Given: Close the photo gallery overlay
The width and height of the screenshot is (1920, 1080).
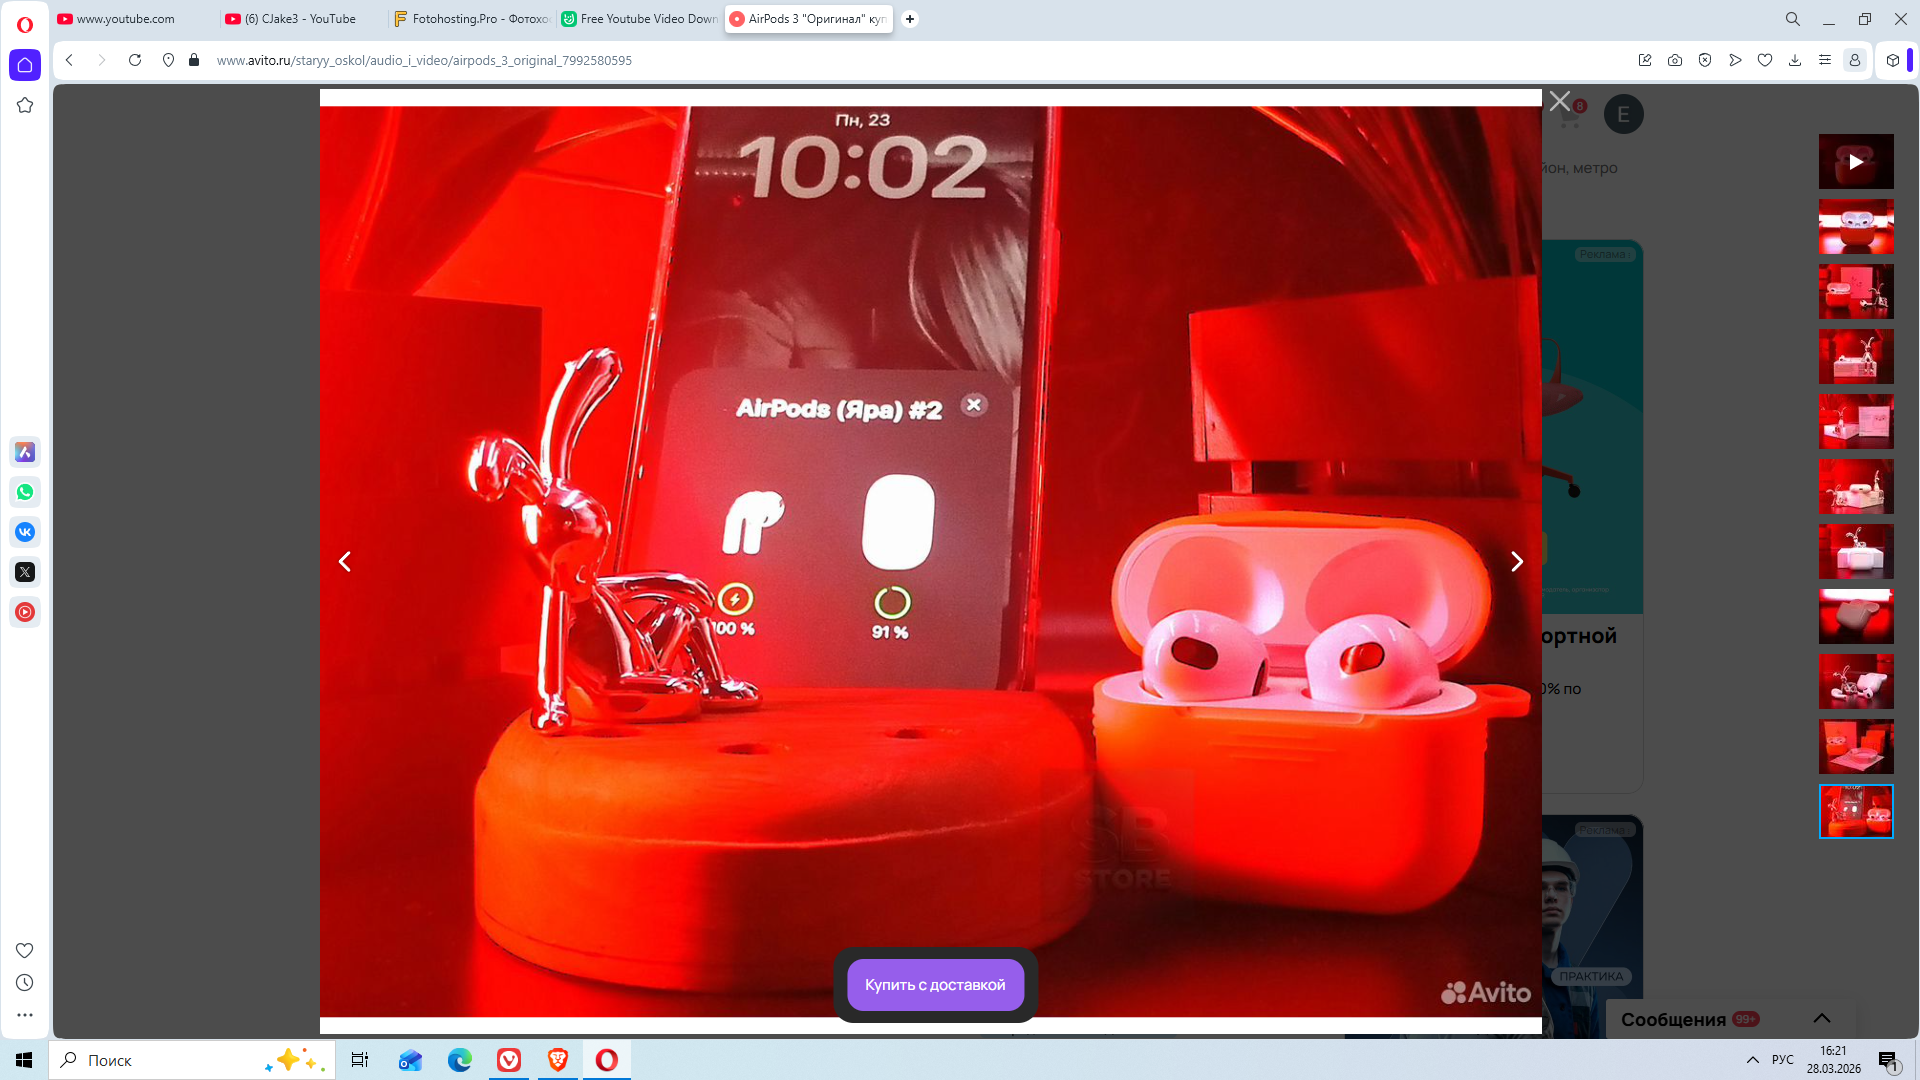Looking at the screenshot, I should tap(1559, 101).
